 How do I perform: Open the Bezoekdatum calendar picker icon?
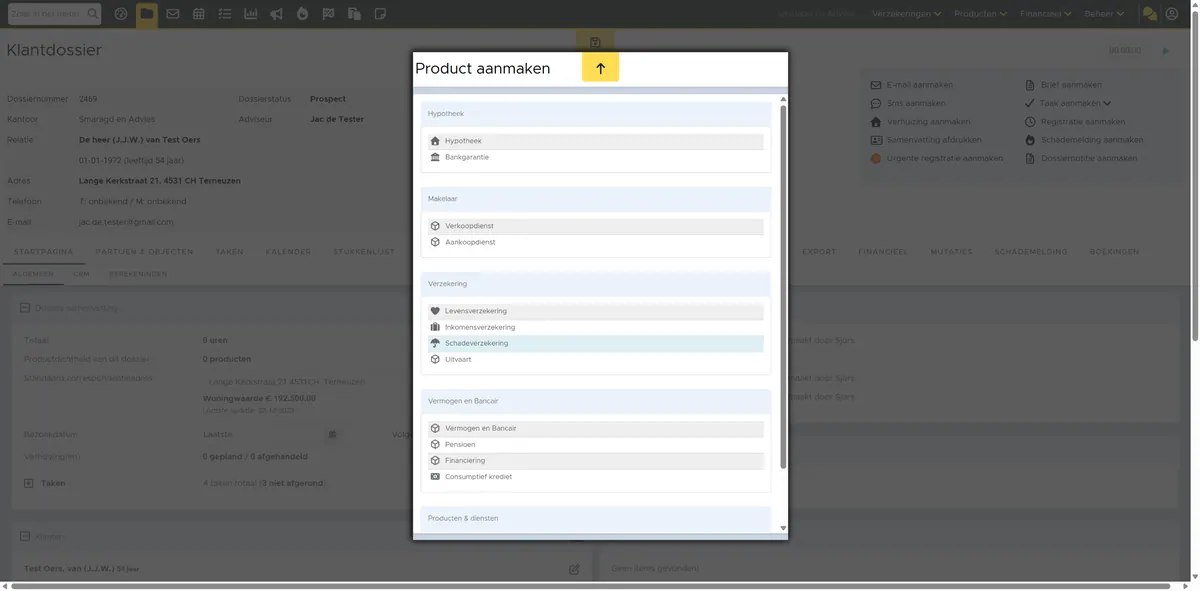pyautogui.click(x=332, y=435)
